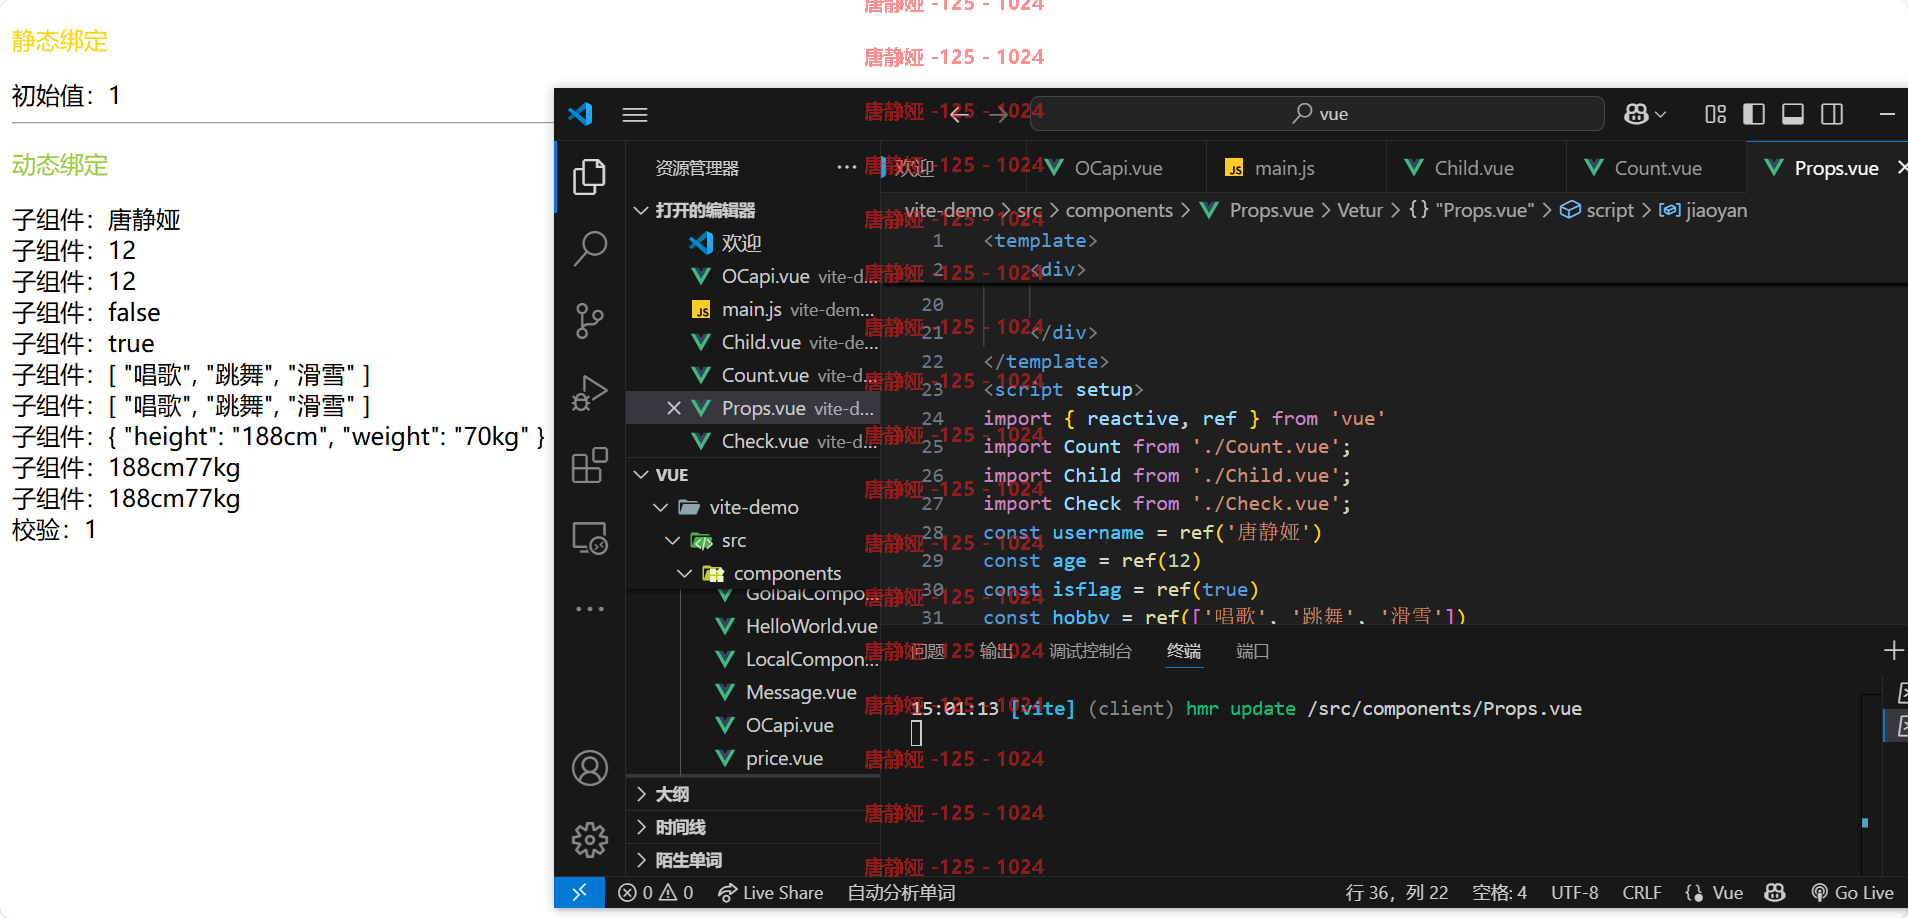
Task: Switch to OCapi.vue editor tab
Action: (1116, 168)
